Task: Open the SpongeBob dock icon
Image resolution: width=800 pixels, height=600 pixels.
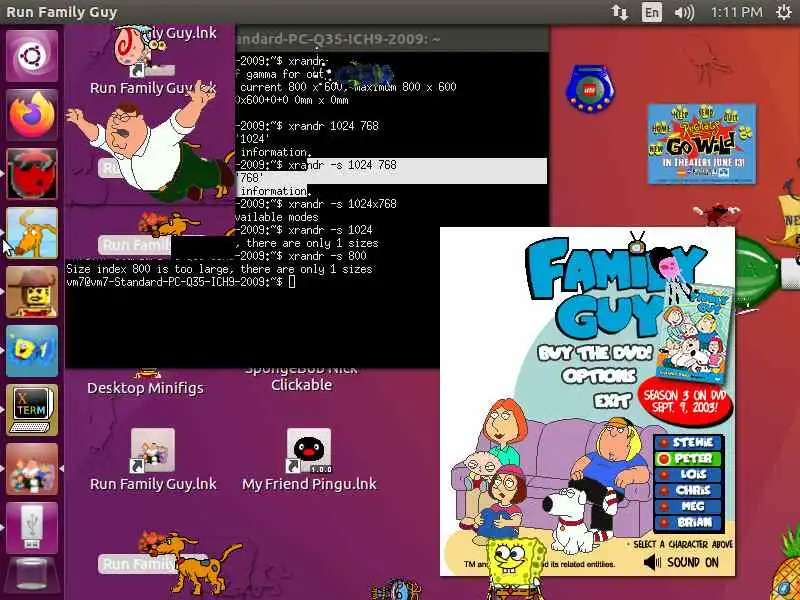Action: pyautogui.click(x=32, y=351)
